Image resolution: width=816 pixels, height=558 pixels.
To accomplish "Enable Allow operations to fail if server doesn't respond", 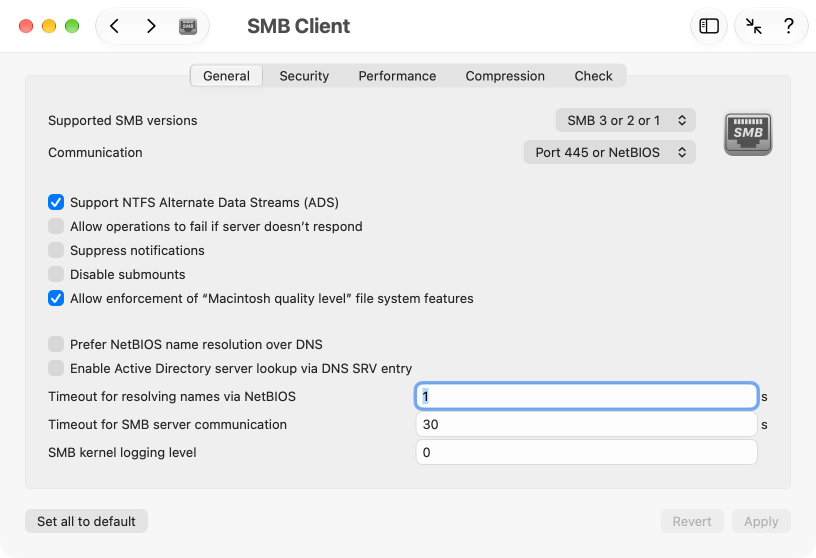I will coord(56,226).
